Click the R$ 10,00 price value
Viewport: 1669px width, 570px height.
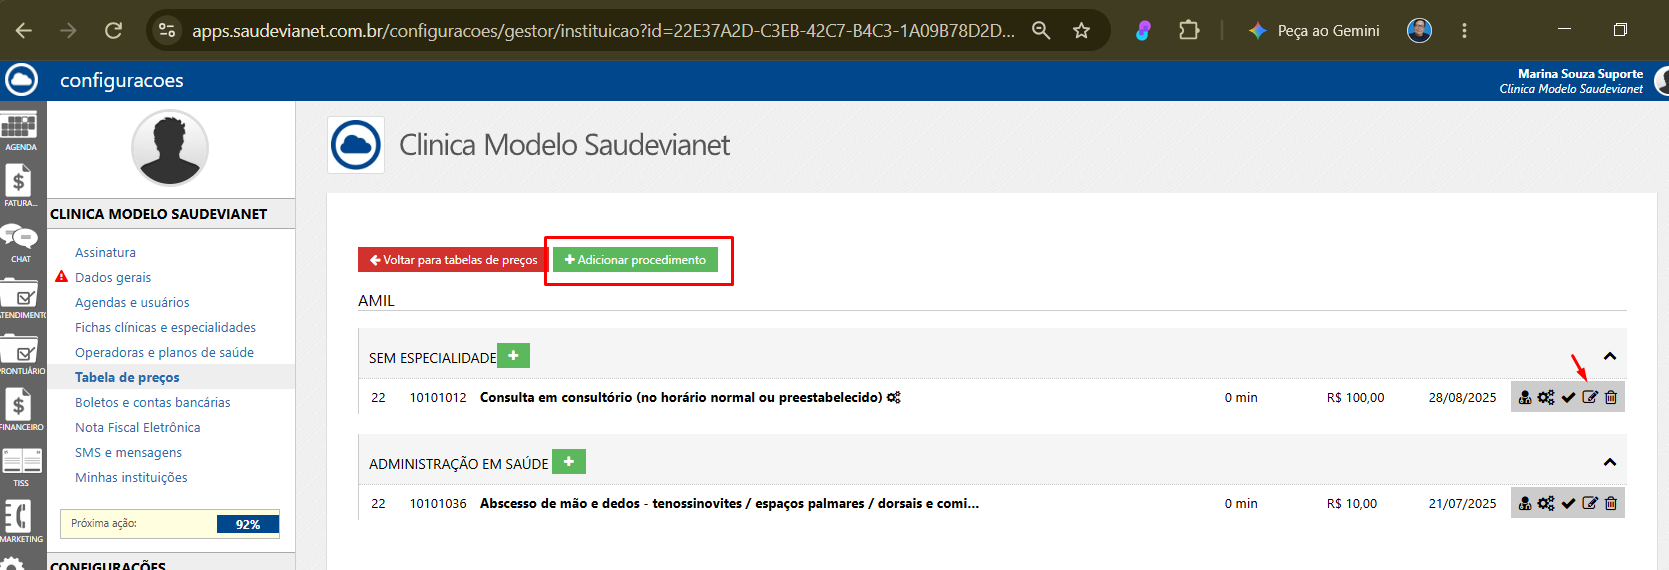1352,503
